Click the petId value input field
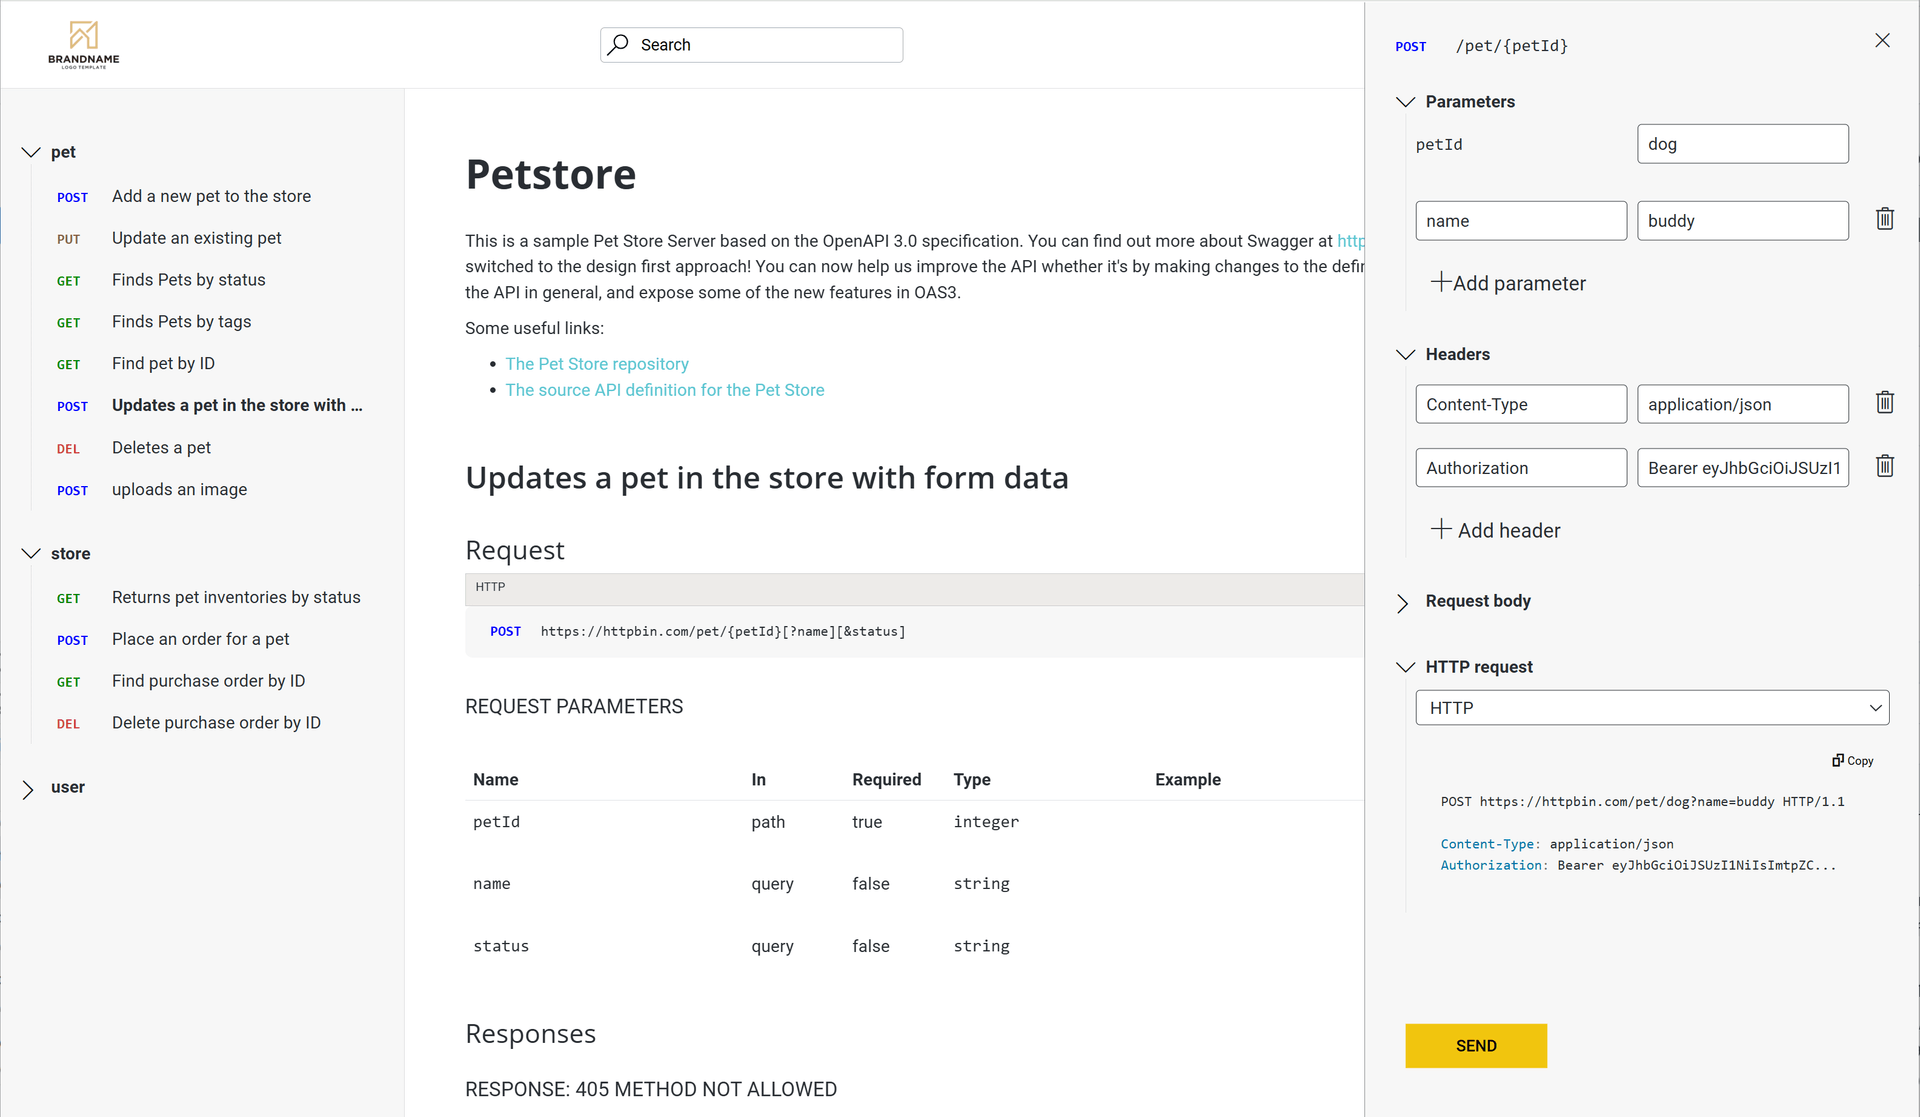 click(x=1741, y=144)
